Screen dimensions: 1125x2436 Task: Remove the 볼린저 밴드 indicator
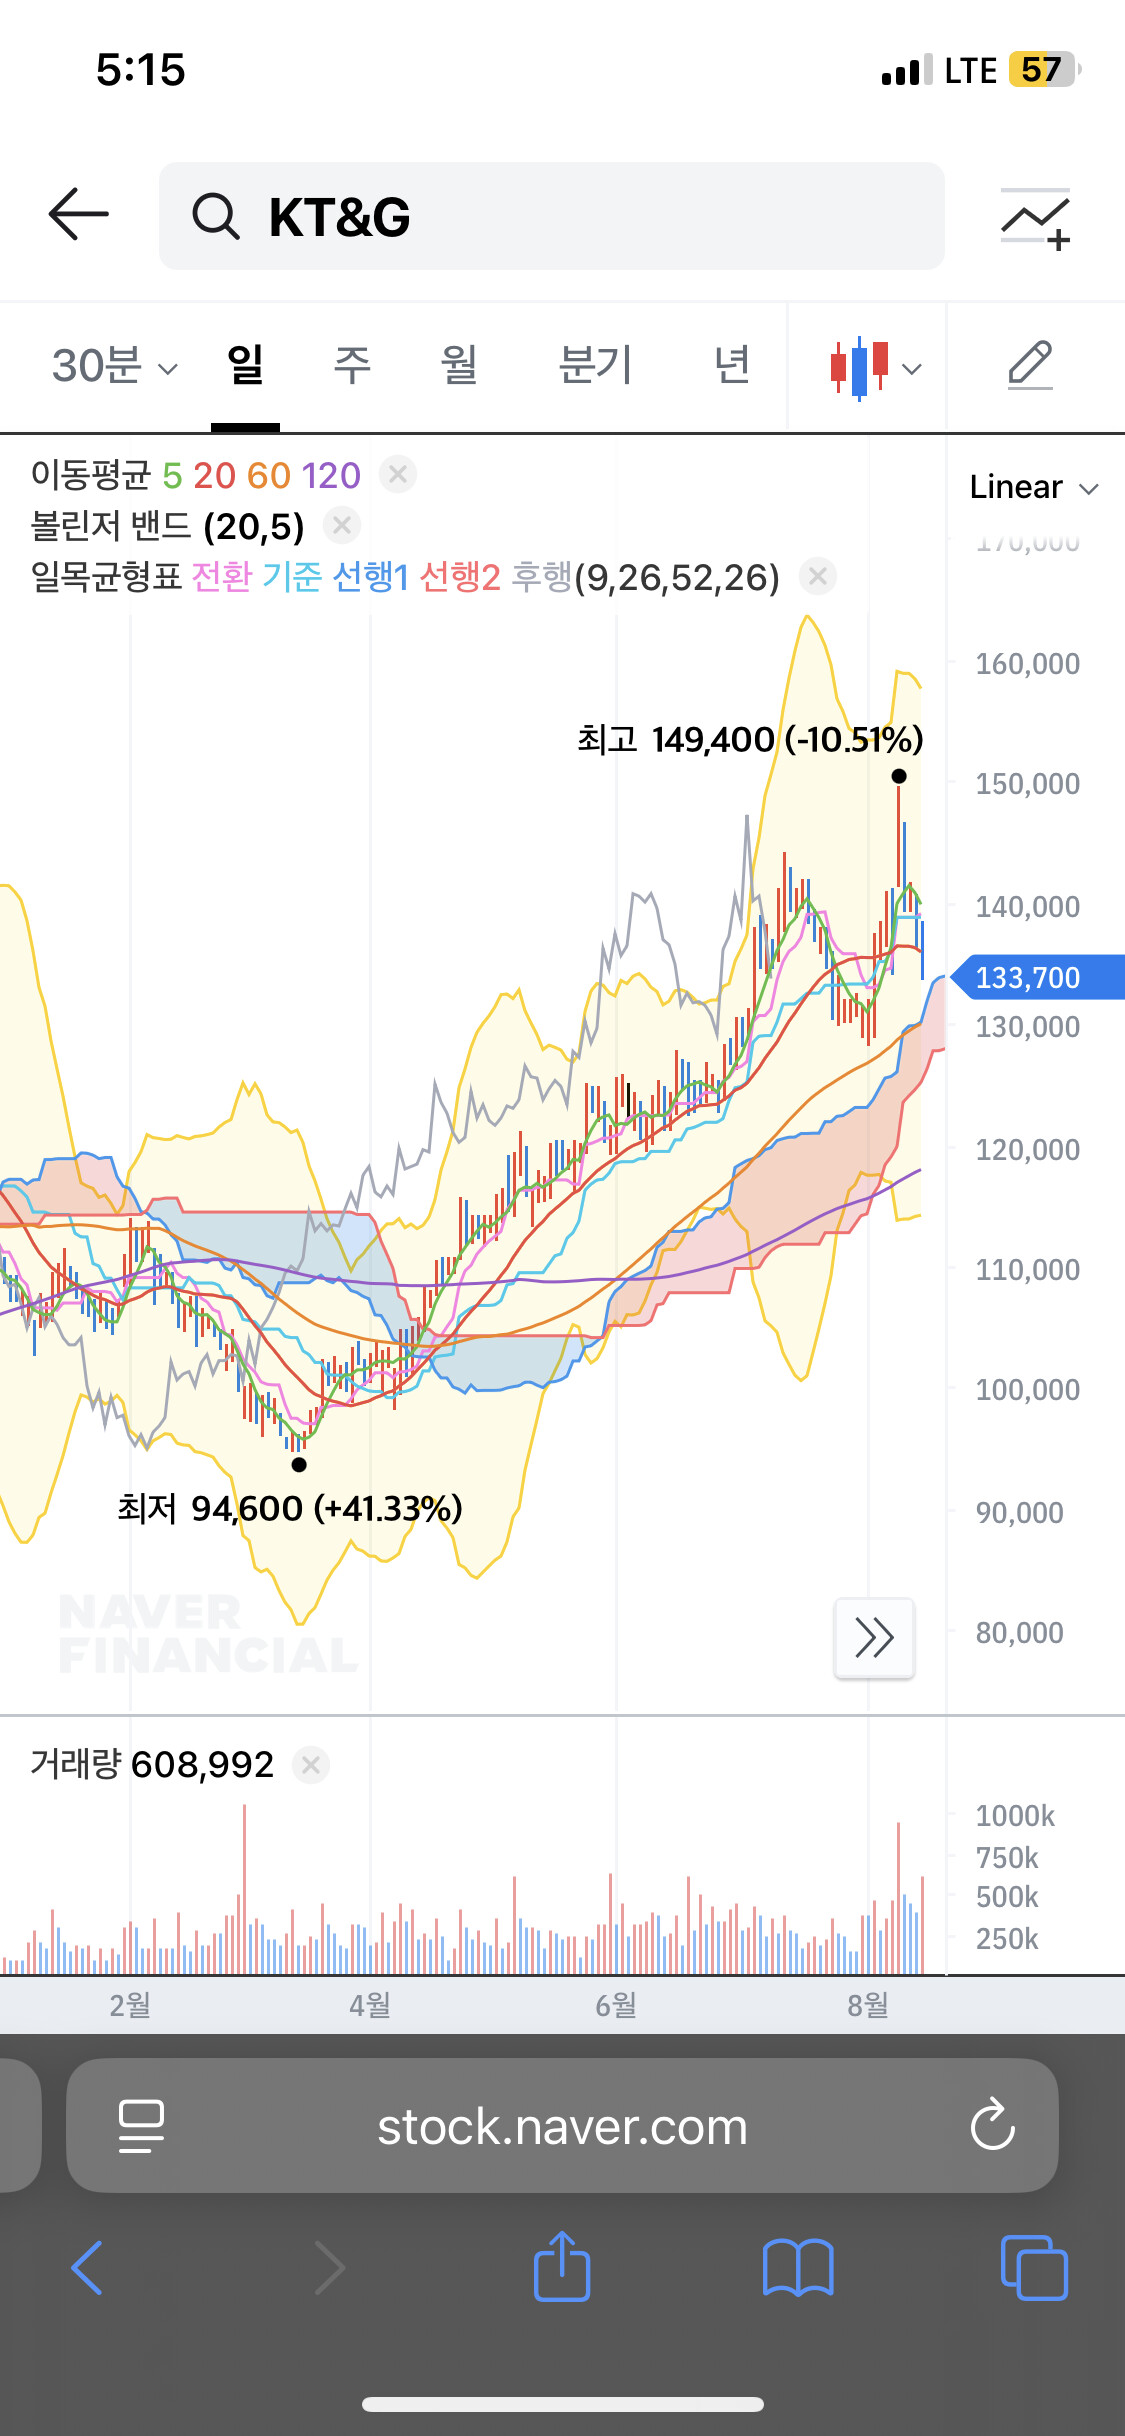pos(342,525)
